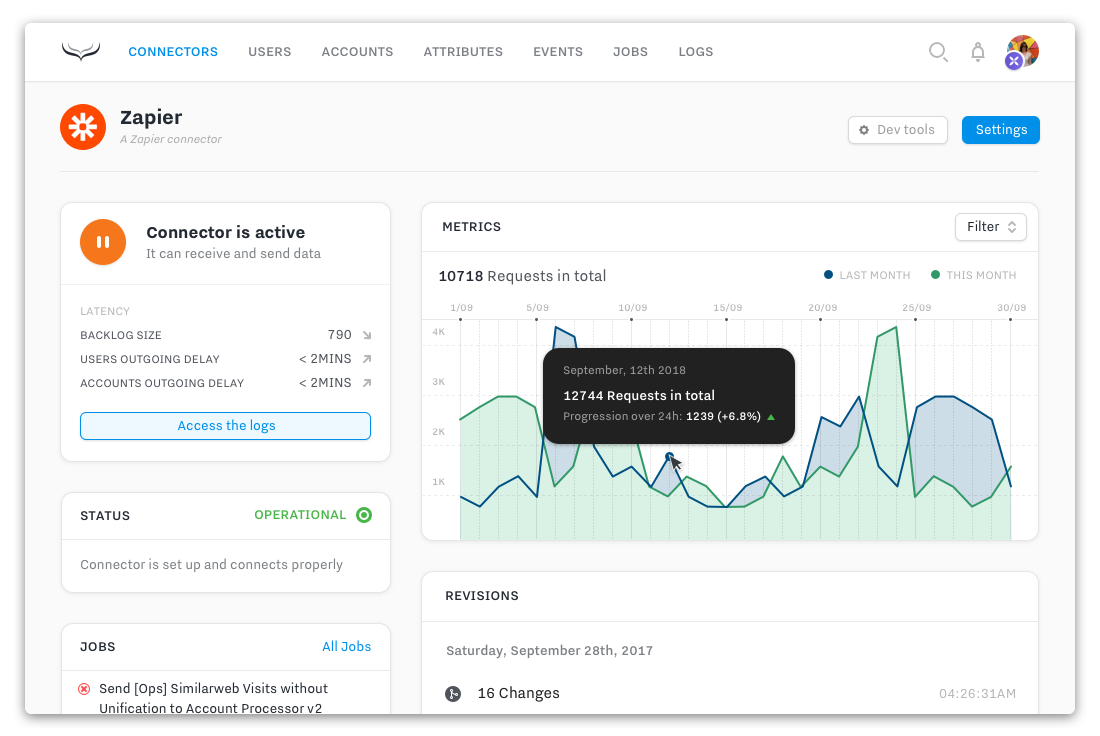Click the Users Outgoing Delay trend arrow
The height and width of the screenshot is (736, 1100).
point(367,359)
